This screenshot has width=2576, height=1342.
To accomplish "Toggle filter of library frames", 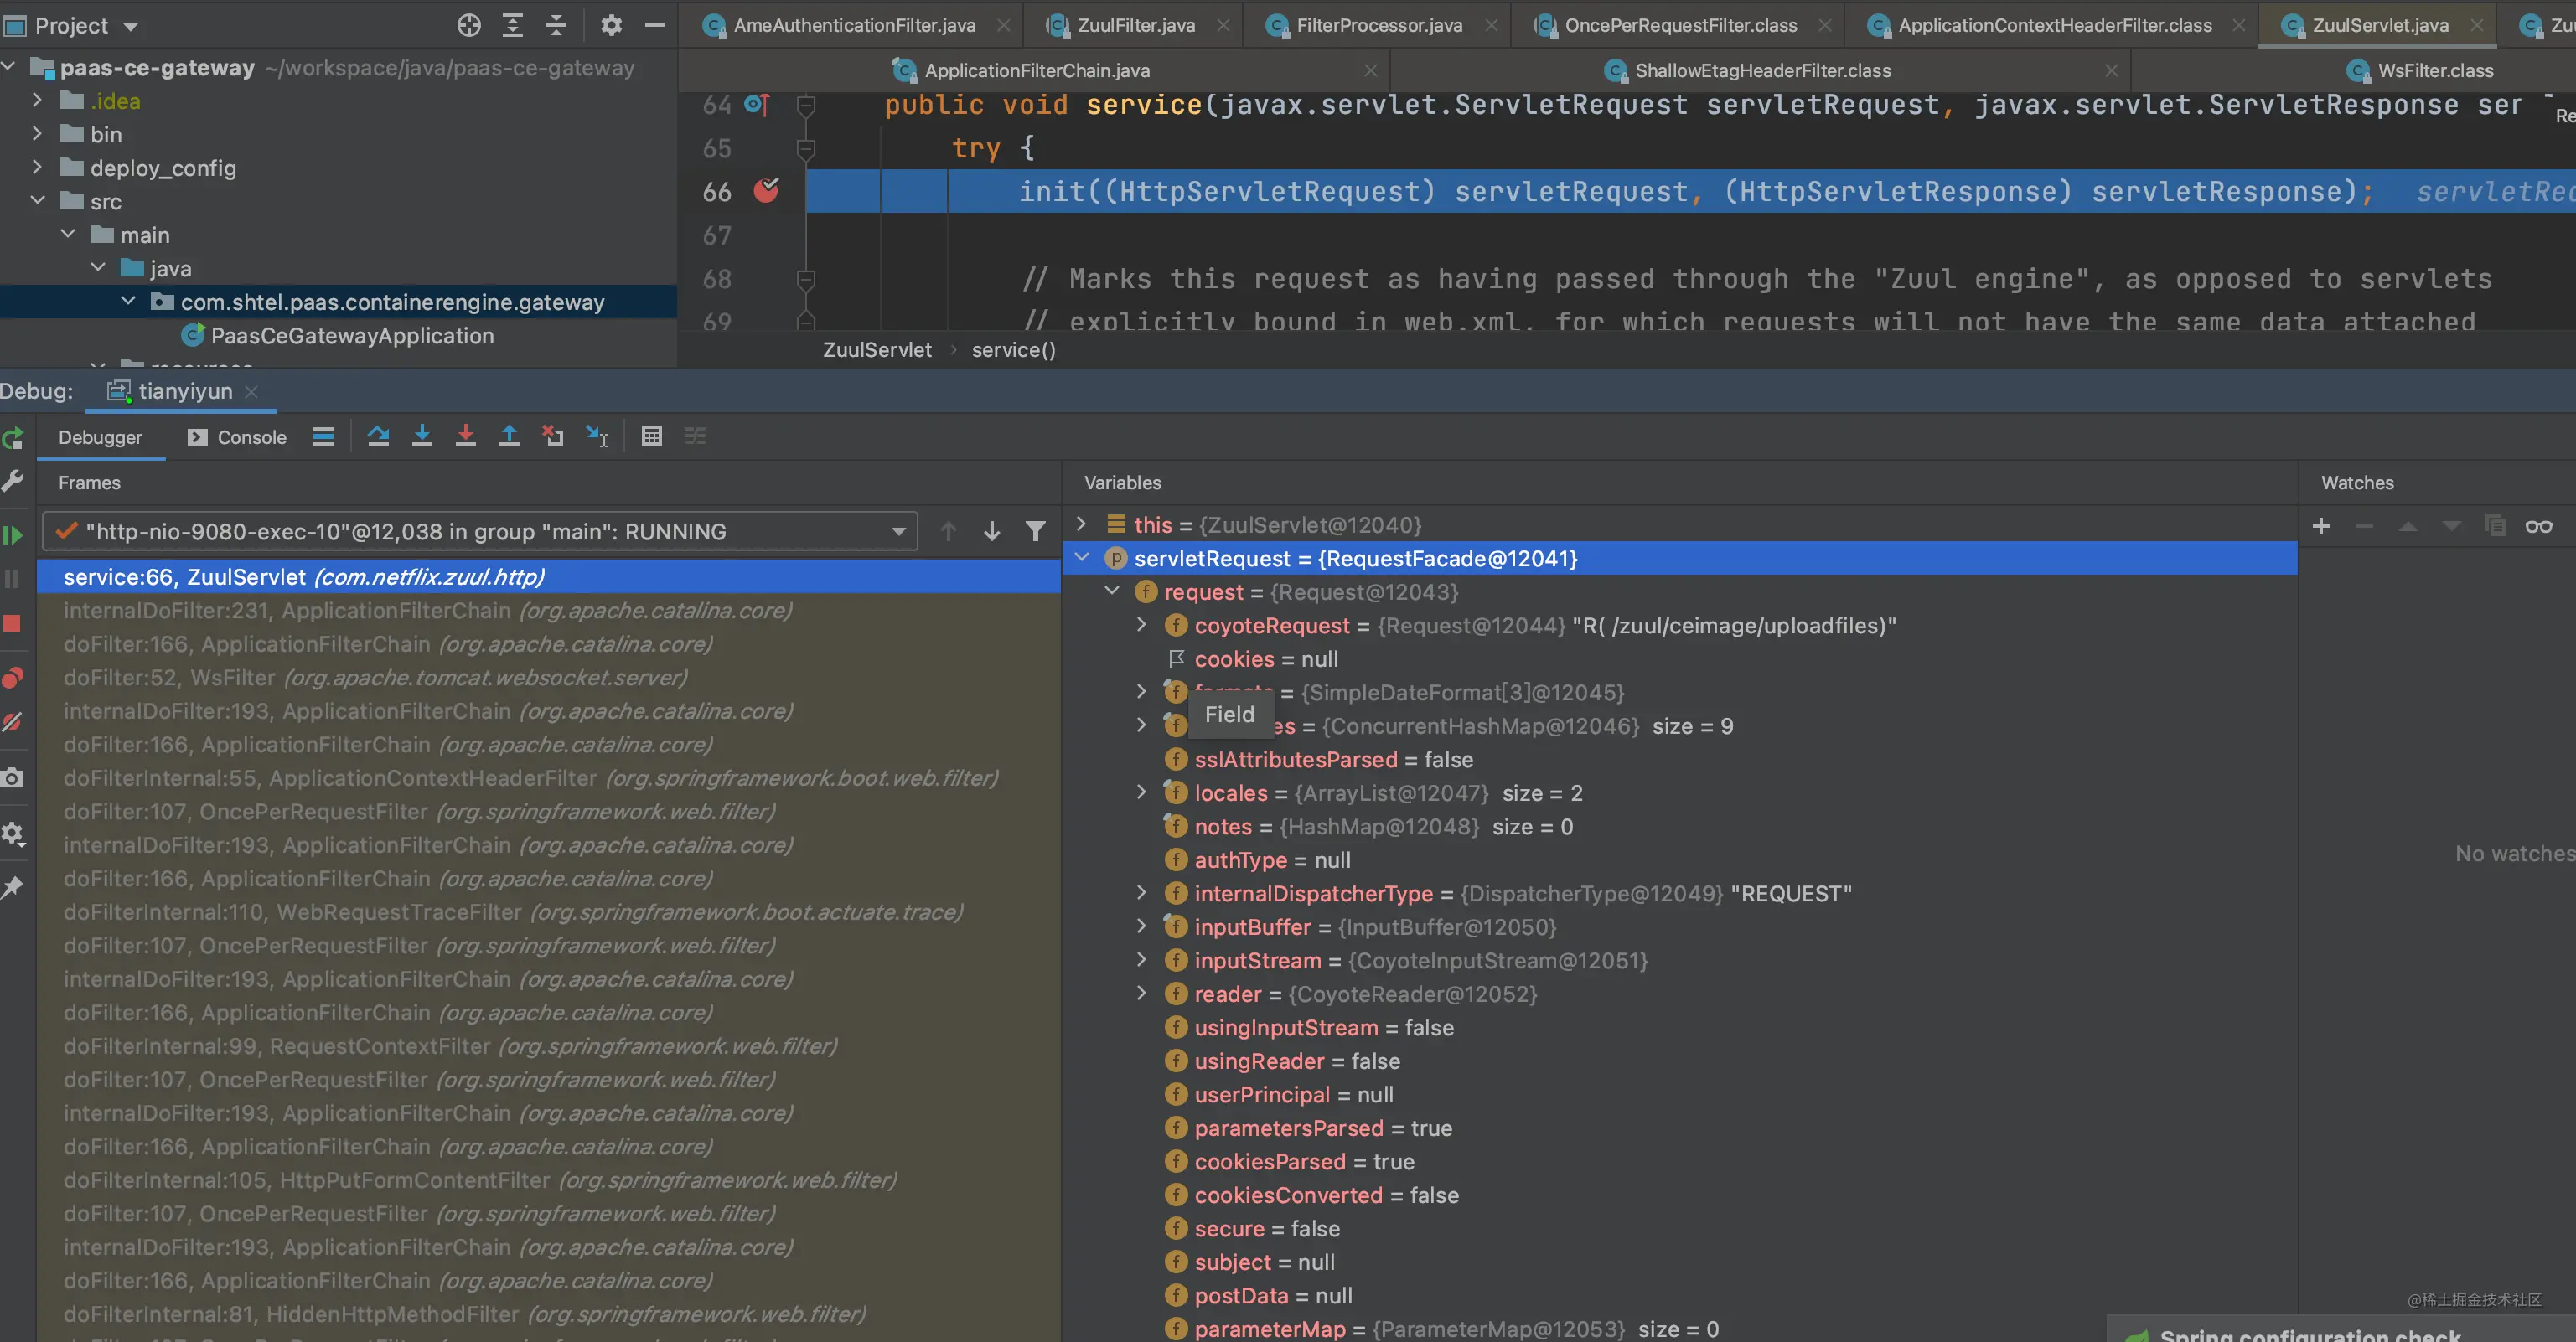I will click(x=1036, y=532).
